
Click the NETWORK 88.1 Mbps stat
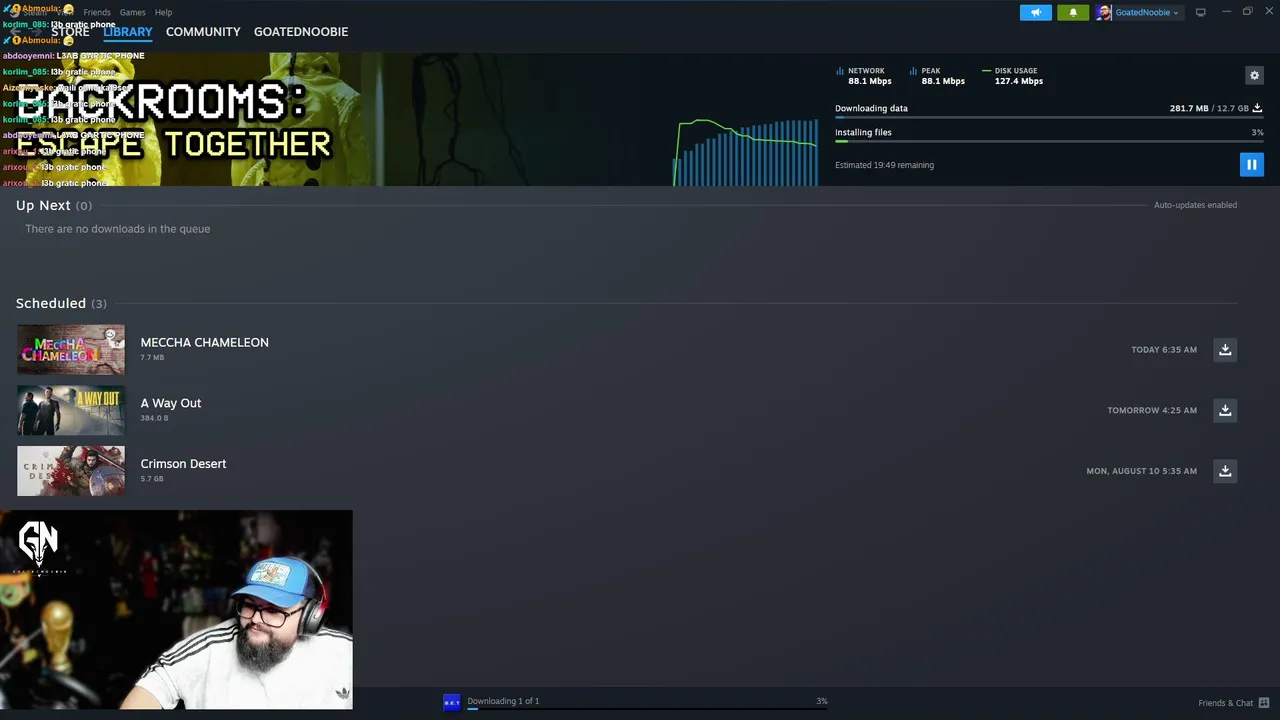(862, 76)
